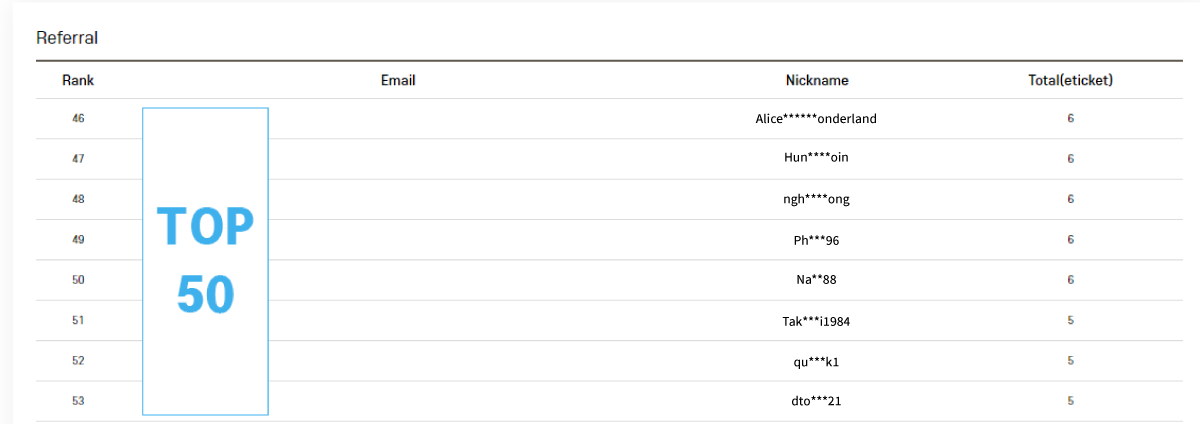The image size is (1200, 443).
Task: Click rank number 46
Action: (x=78, y=118)
